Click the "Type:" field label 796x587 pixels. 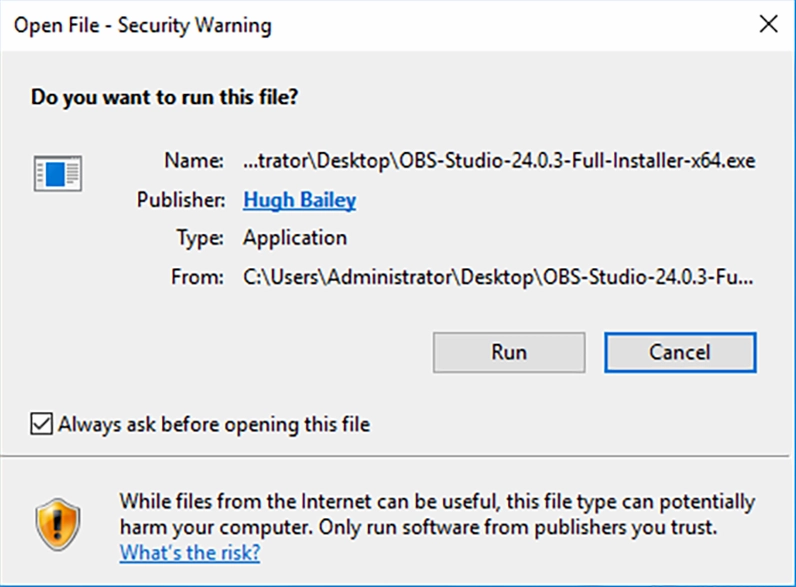coord(199,238)
